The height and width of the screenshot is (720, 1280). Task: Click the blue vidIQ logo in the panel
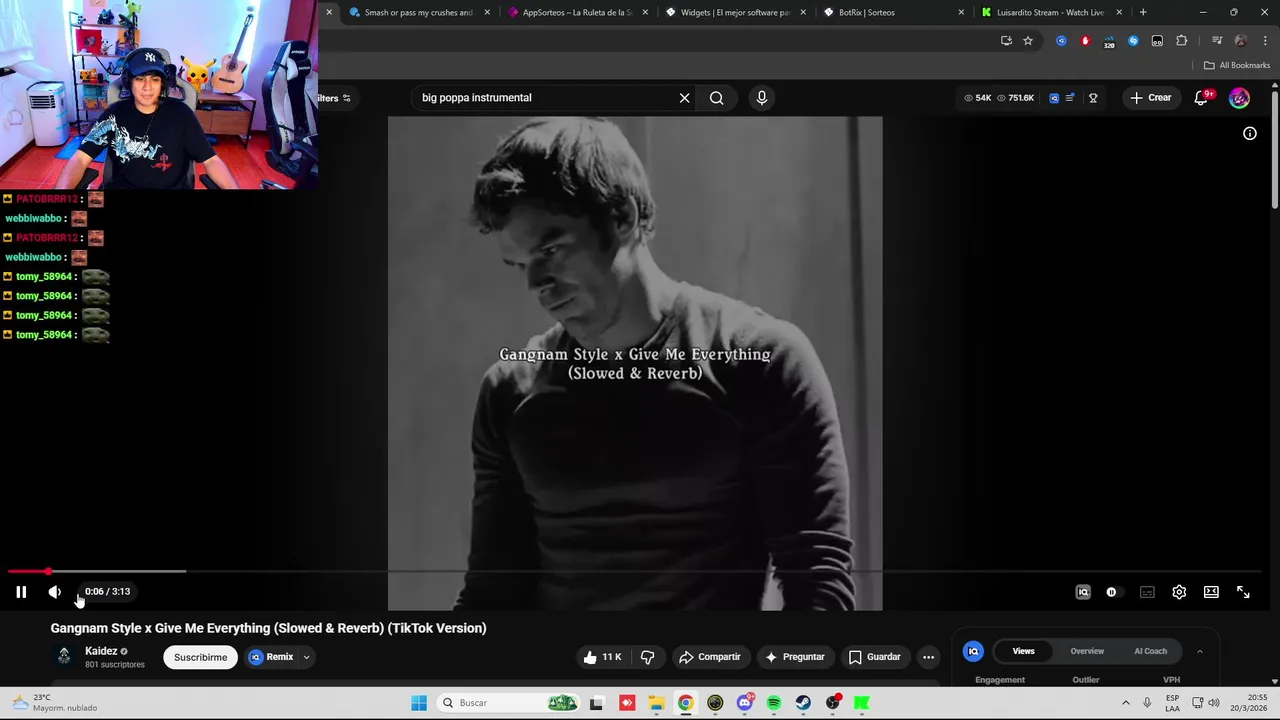(973, 651)
